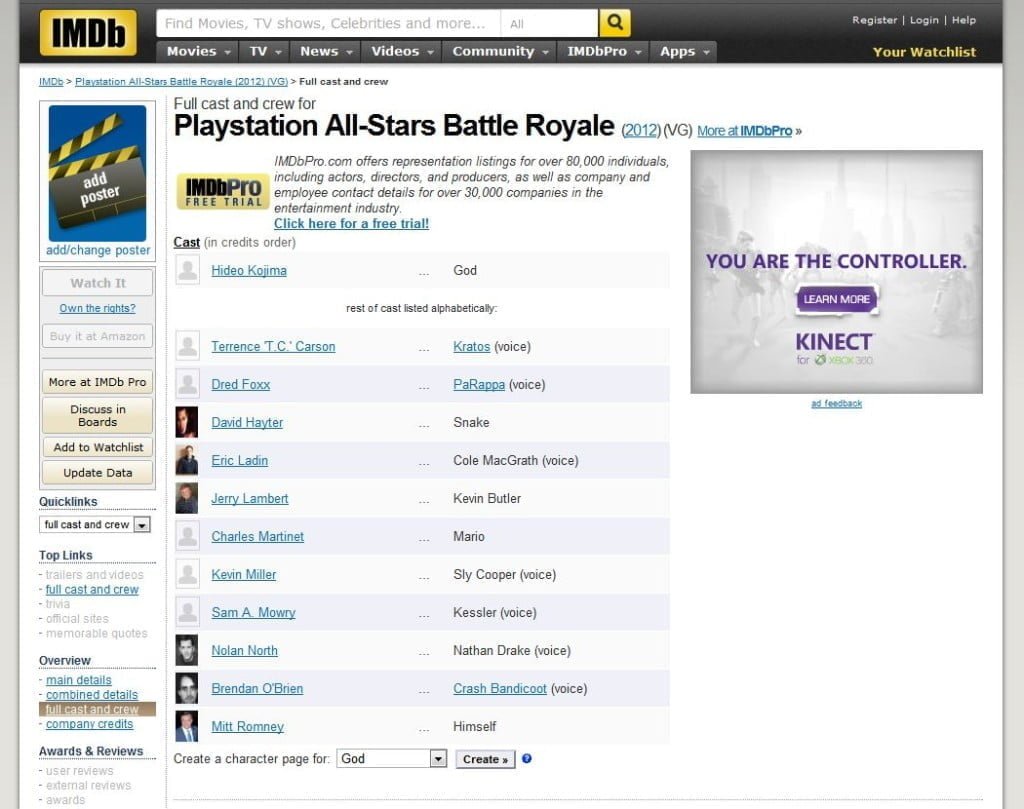The height and width of the screenshot is (809, 1024).
Task: Click the More at IMDb Pro sidebar button
Action: point(98,382)
